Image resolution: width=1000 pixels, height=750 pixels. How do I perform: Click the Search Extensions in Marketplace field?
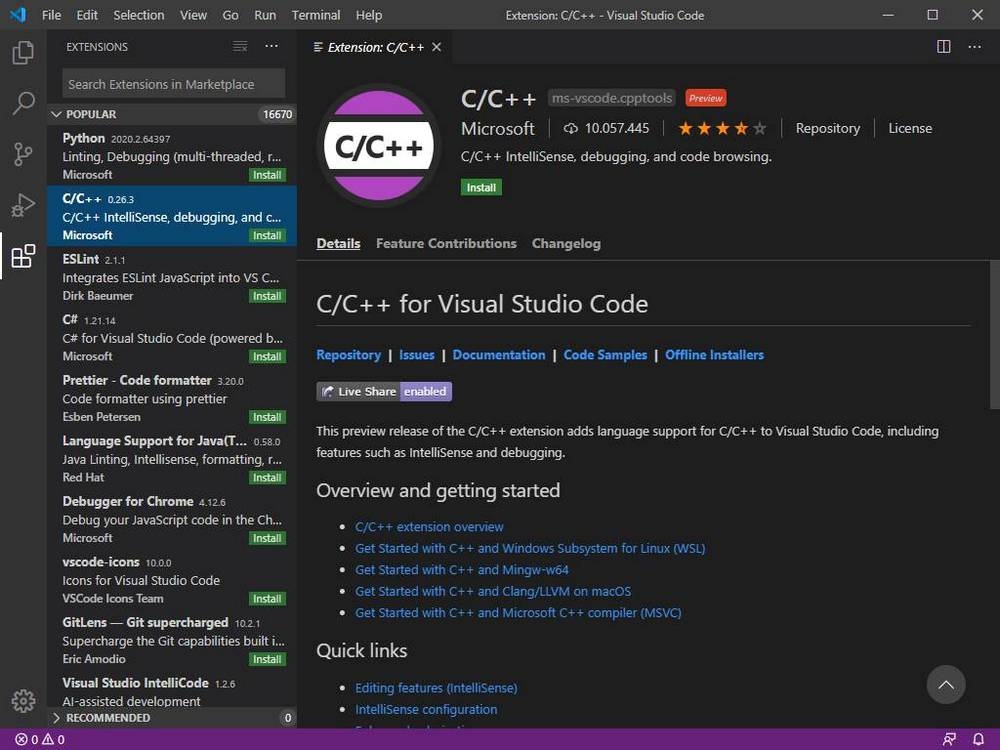coord(174,84)
